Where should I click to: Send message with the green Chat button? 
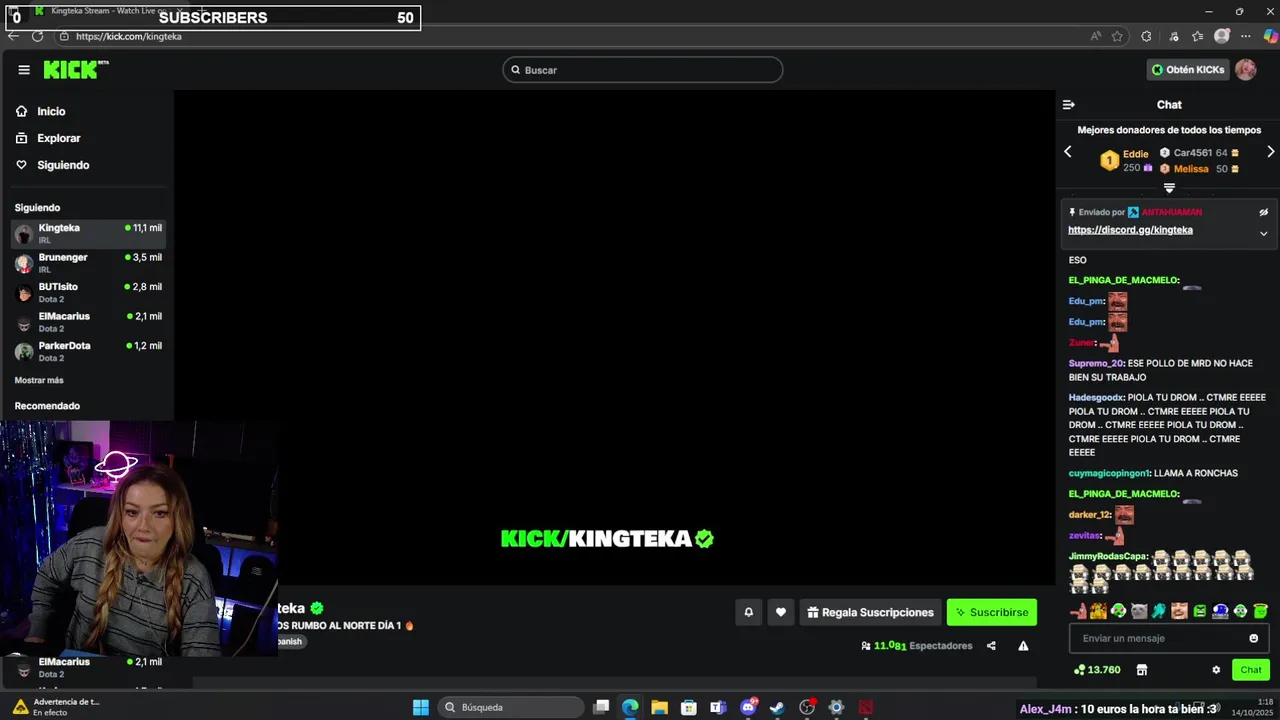coord(1251,670)
